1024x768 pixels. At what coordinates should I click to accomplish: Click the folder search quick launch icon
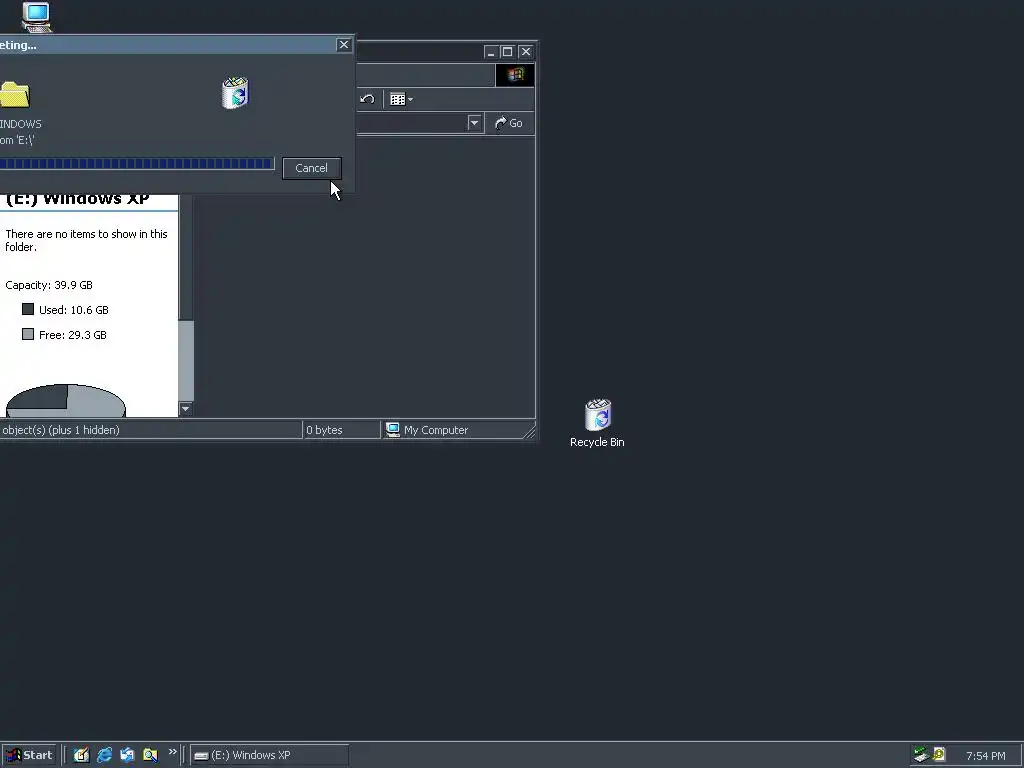(150, 755)
